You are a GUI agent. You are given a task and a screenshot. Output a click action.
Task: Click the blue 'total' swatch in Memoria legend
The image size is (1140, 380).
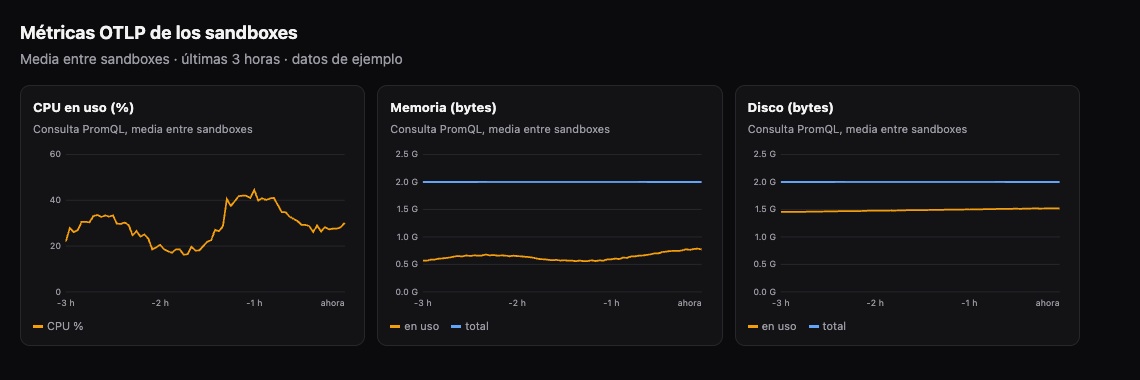coord(456,327)
